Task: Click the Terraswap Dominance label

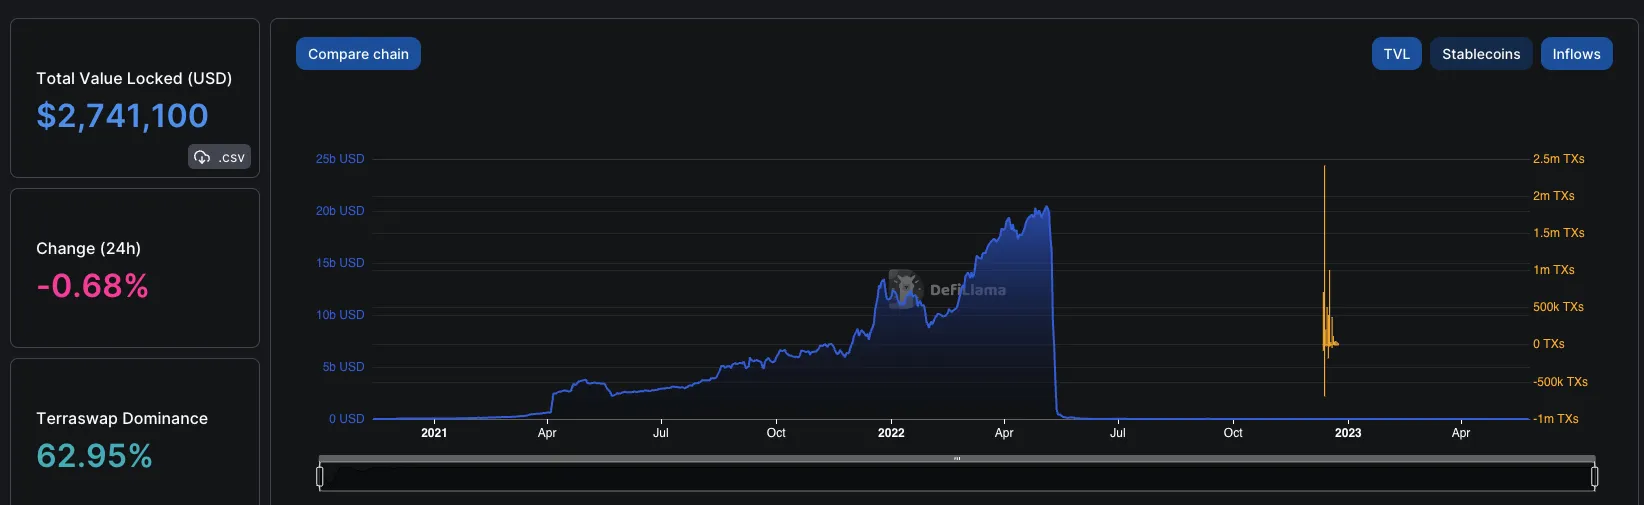Action: 122,418
